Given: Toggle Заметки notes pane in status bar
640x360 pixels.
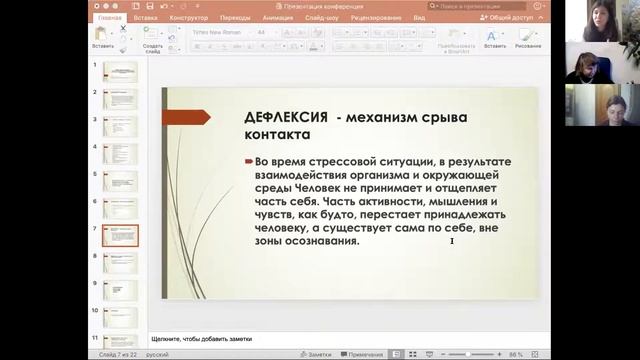Looking at the screenshot, I should coord(316,354).
